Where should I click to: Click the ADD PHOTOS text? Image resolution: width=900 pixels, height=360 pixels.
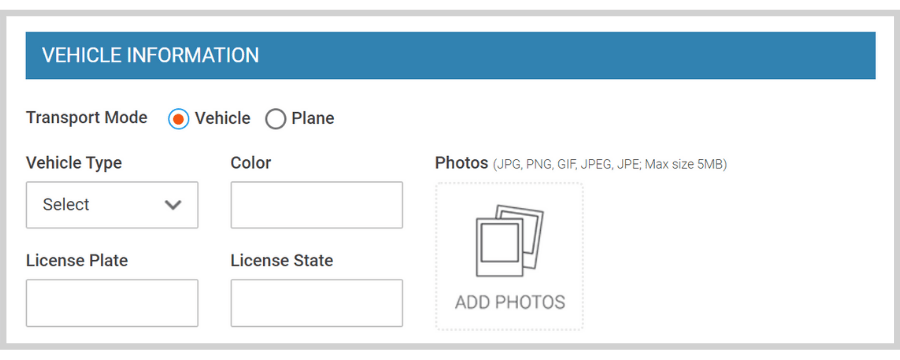click(x=510, y=302)
